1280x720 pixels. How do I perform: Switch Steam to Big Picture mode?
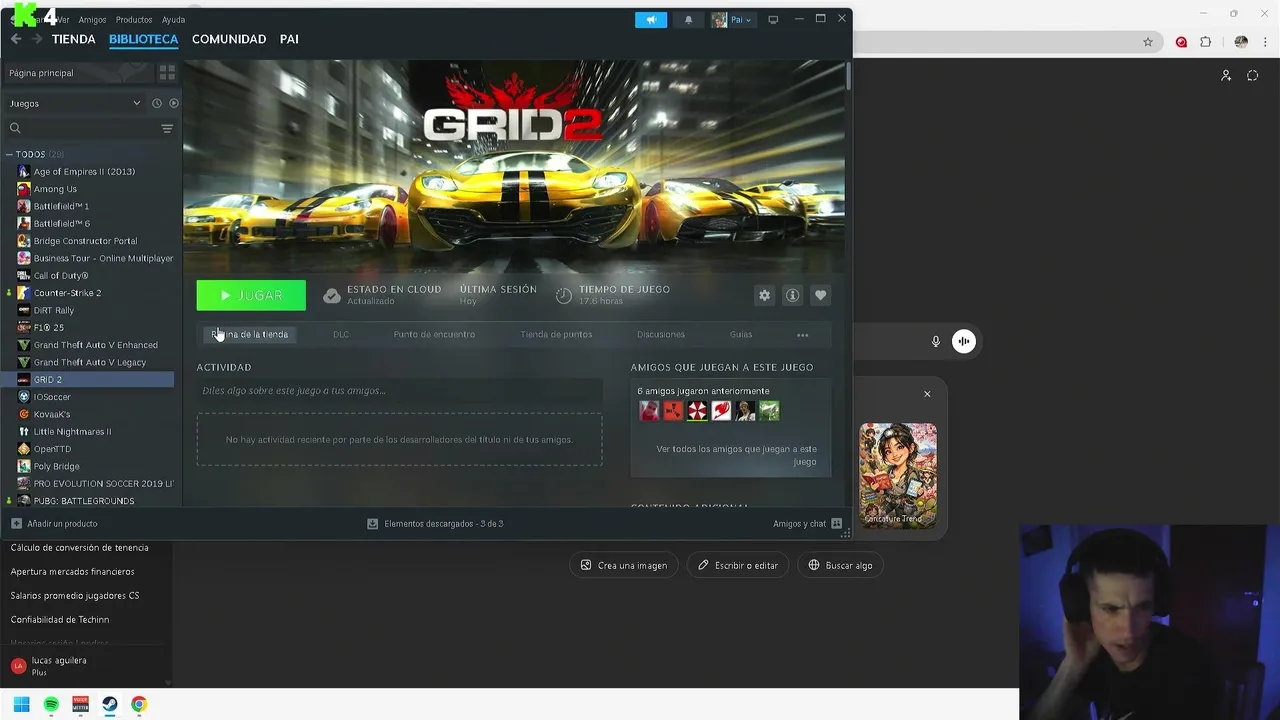773,20
